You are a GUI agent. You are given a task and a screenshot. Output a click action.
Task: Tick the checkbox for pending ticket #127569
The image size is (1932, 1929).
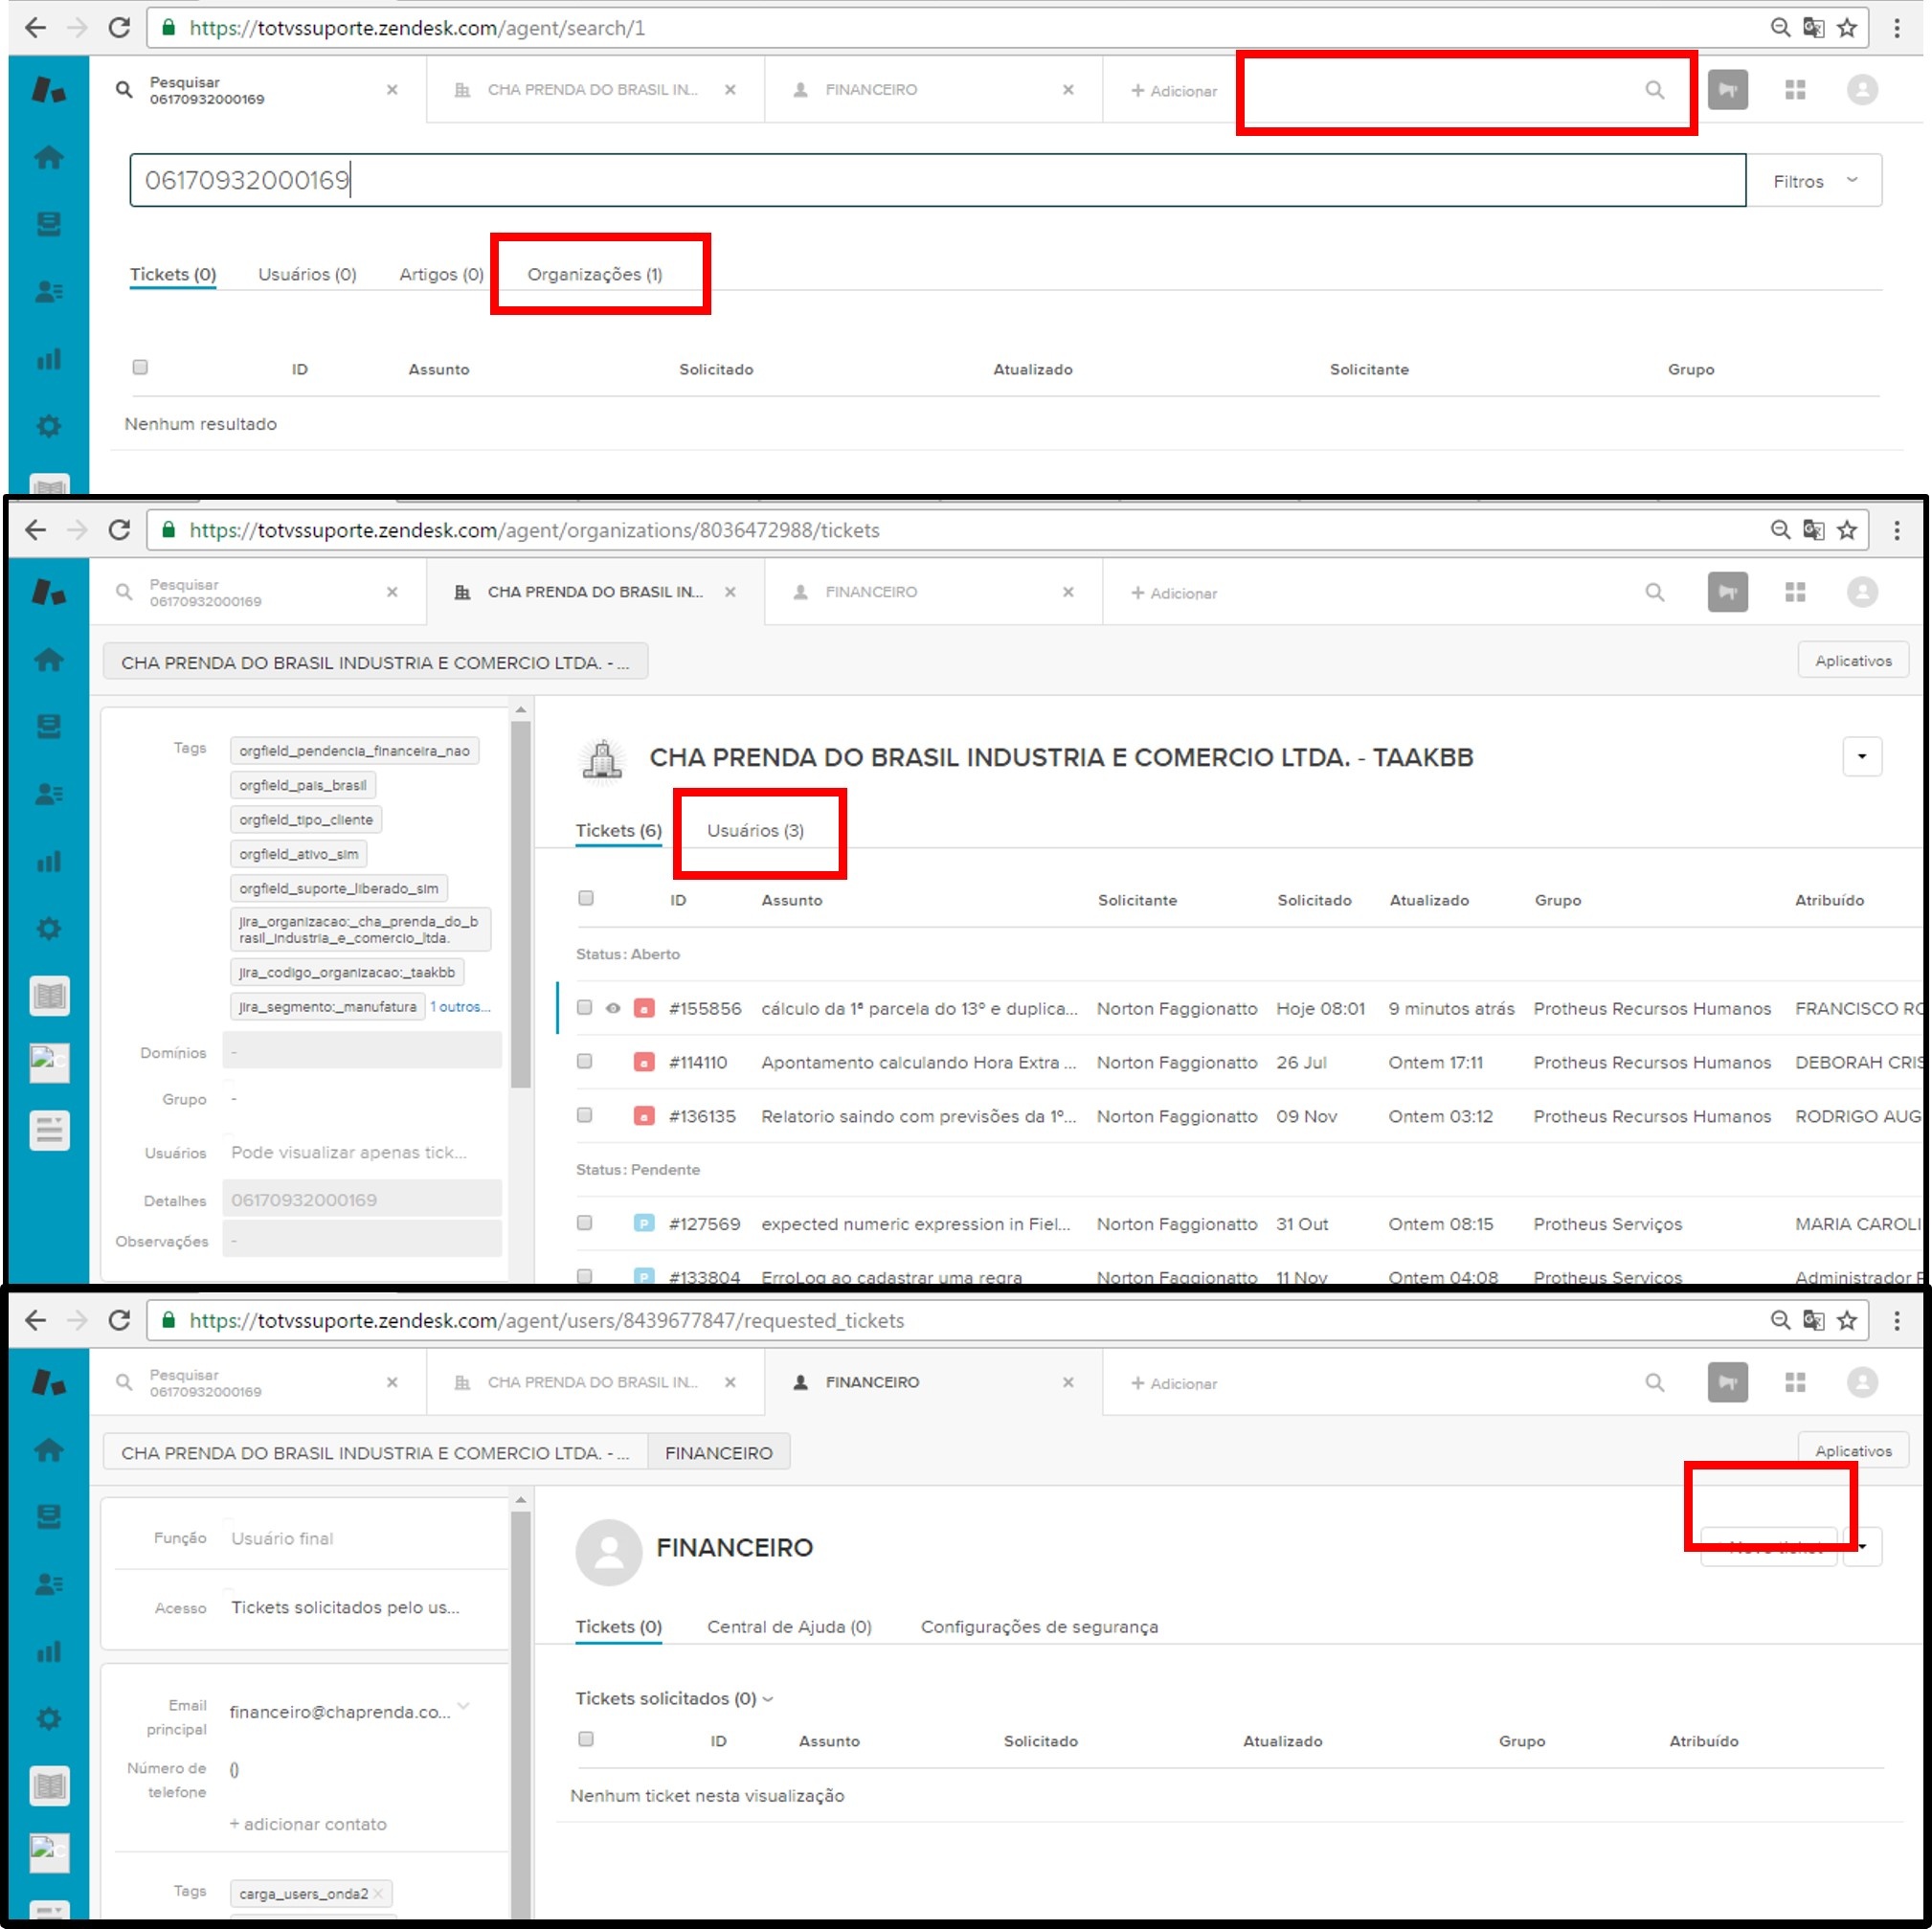[x=585, y=1223]
